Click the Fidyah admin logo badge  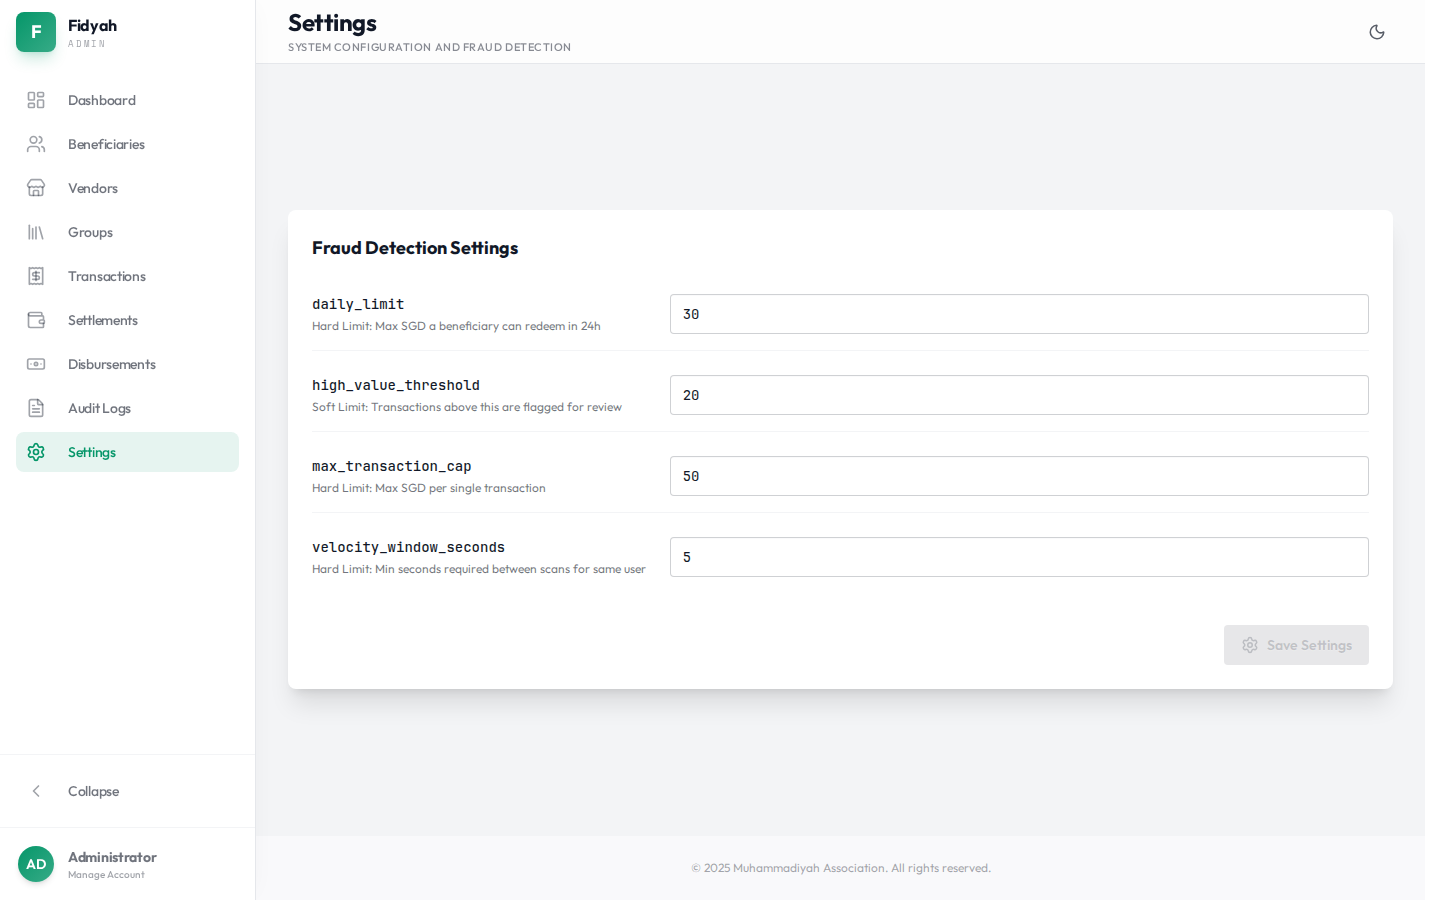(x=36, y=32)
